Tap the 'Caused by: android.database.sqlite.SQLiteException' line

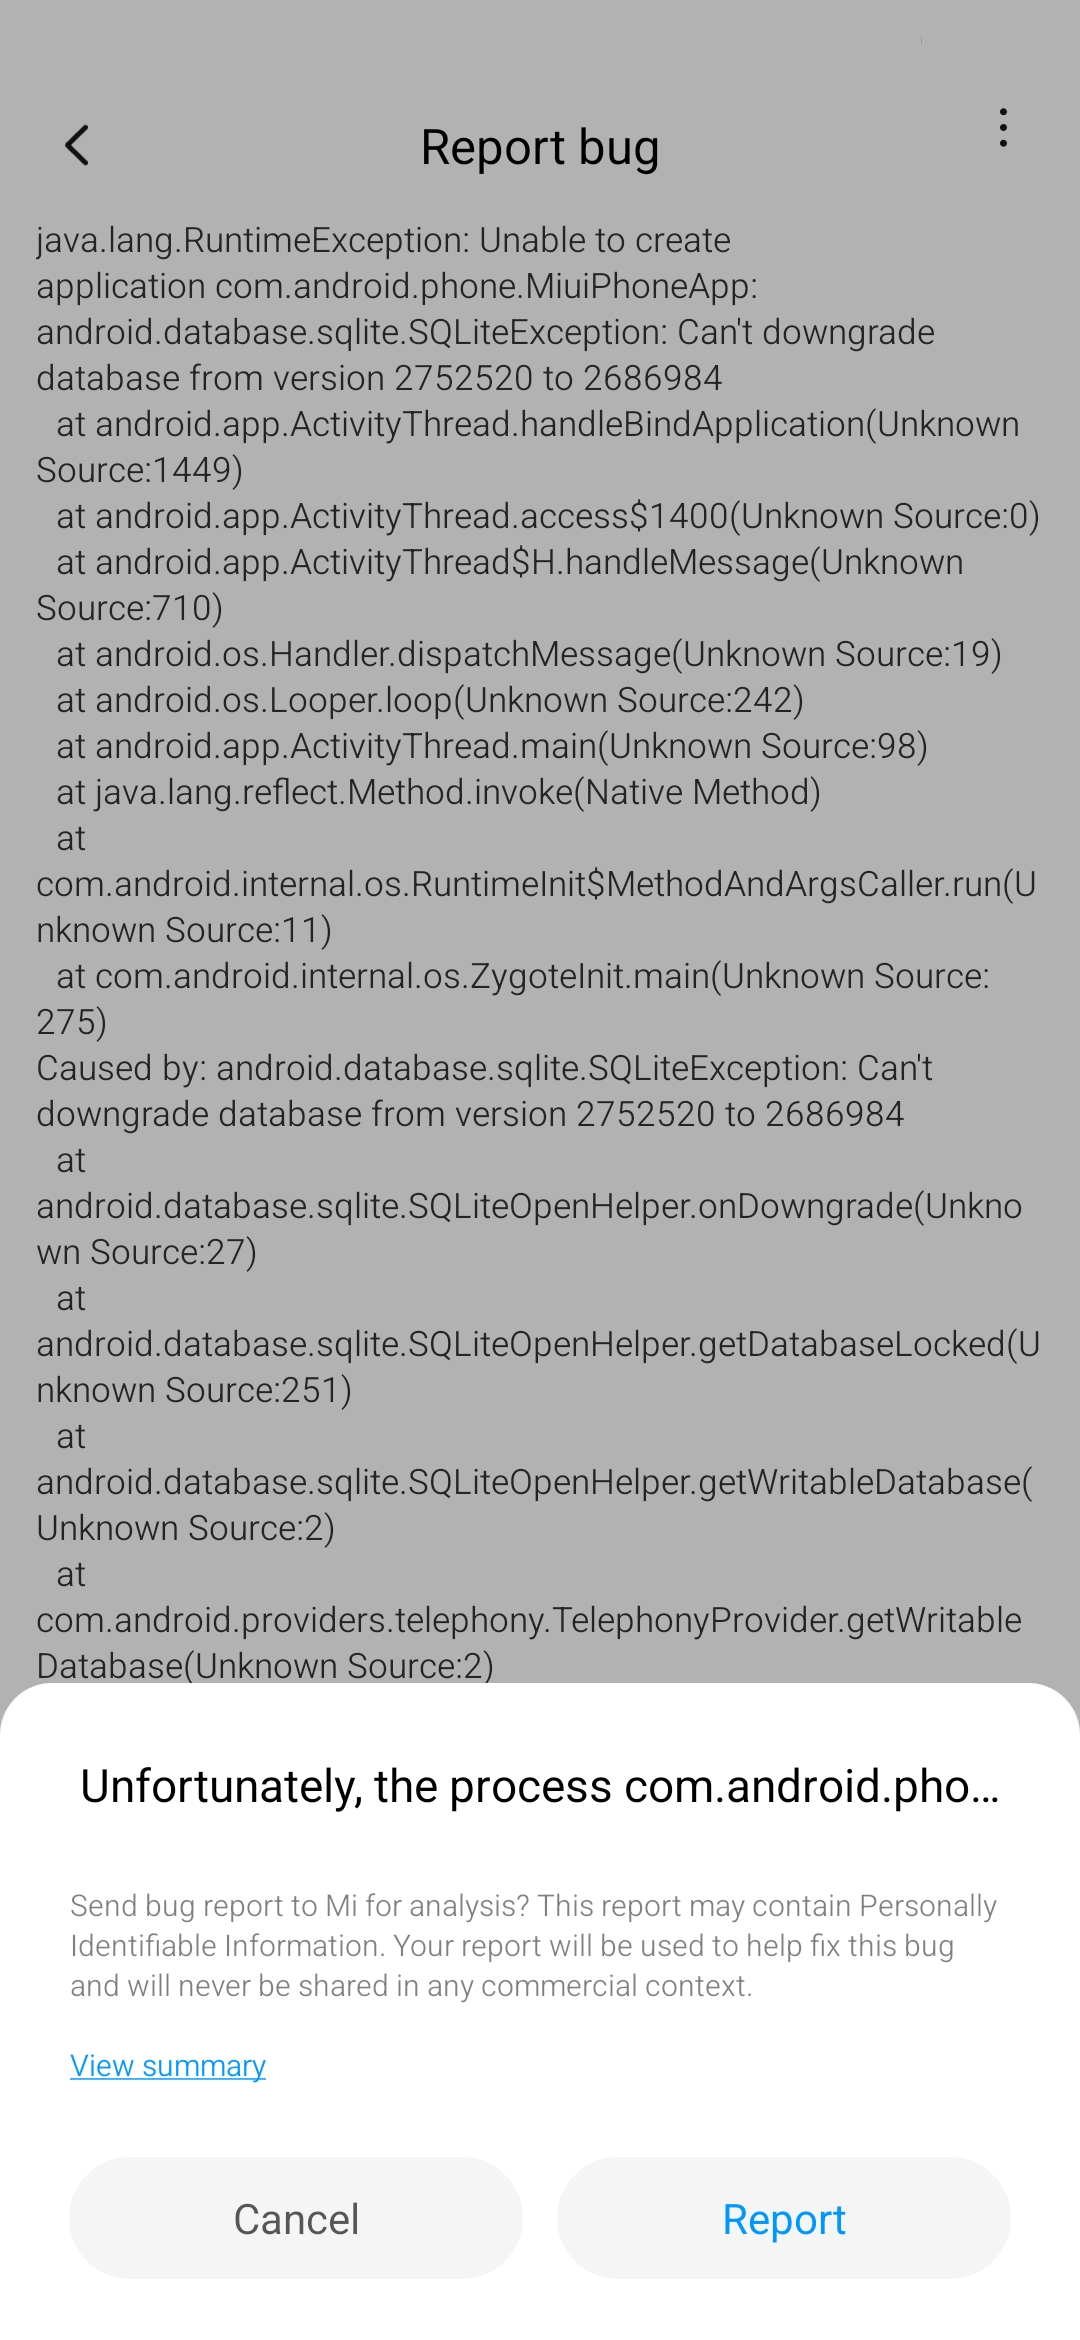tap(484, 1069)
